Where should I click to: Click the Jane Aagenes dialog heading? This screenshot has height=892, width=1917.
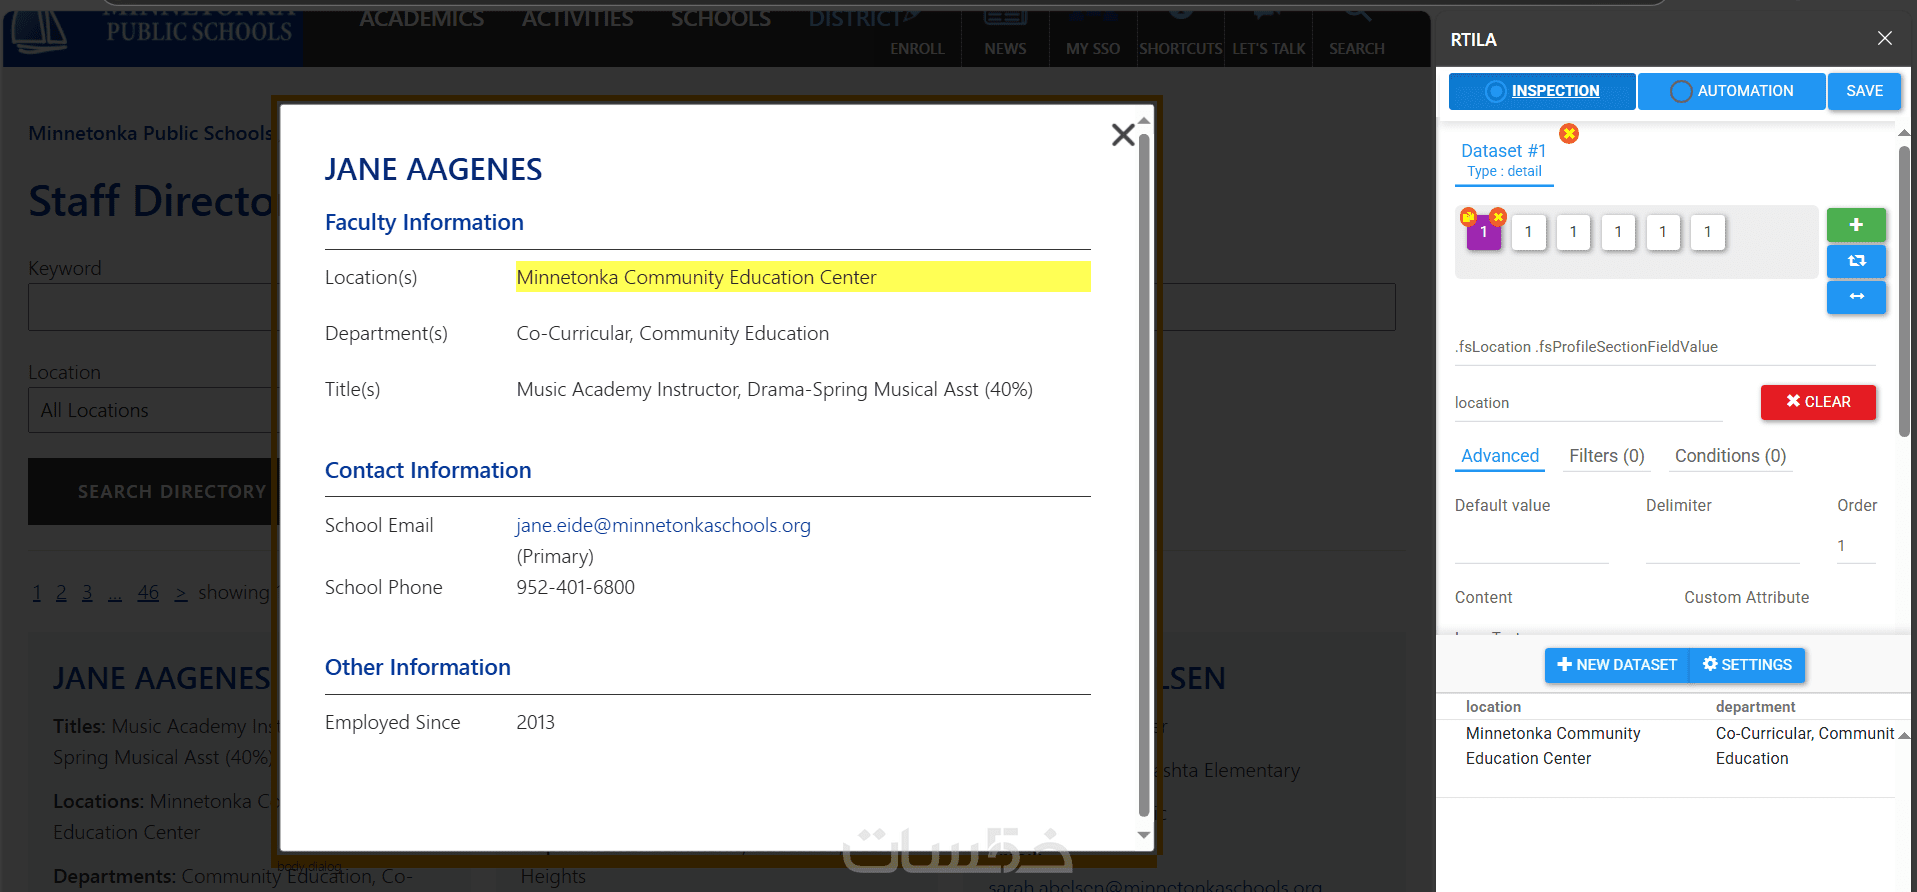click(x=433, y=169)
